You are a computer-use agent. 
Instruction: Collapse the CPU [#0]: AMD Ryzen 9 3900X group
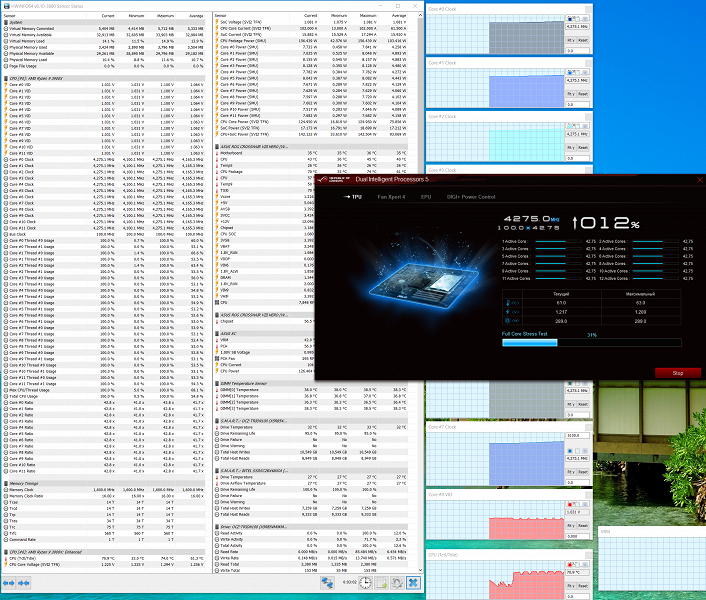coord(6,78)
